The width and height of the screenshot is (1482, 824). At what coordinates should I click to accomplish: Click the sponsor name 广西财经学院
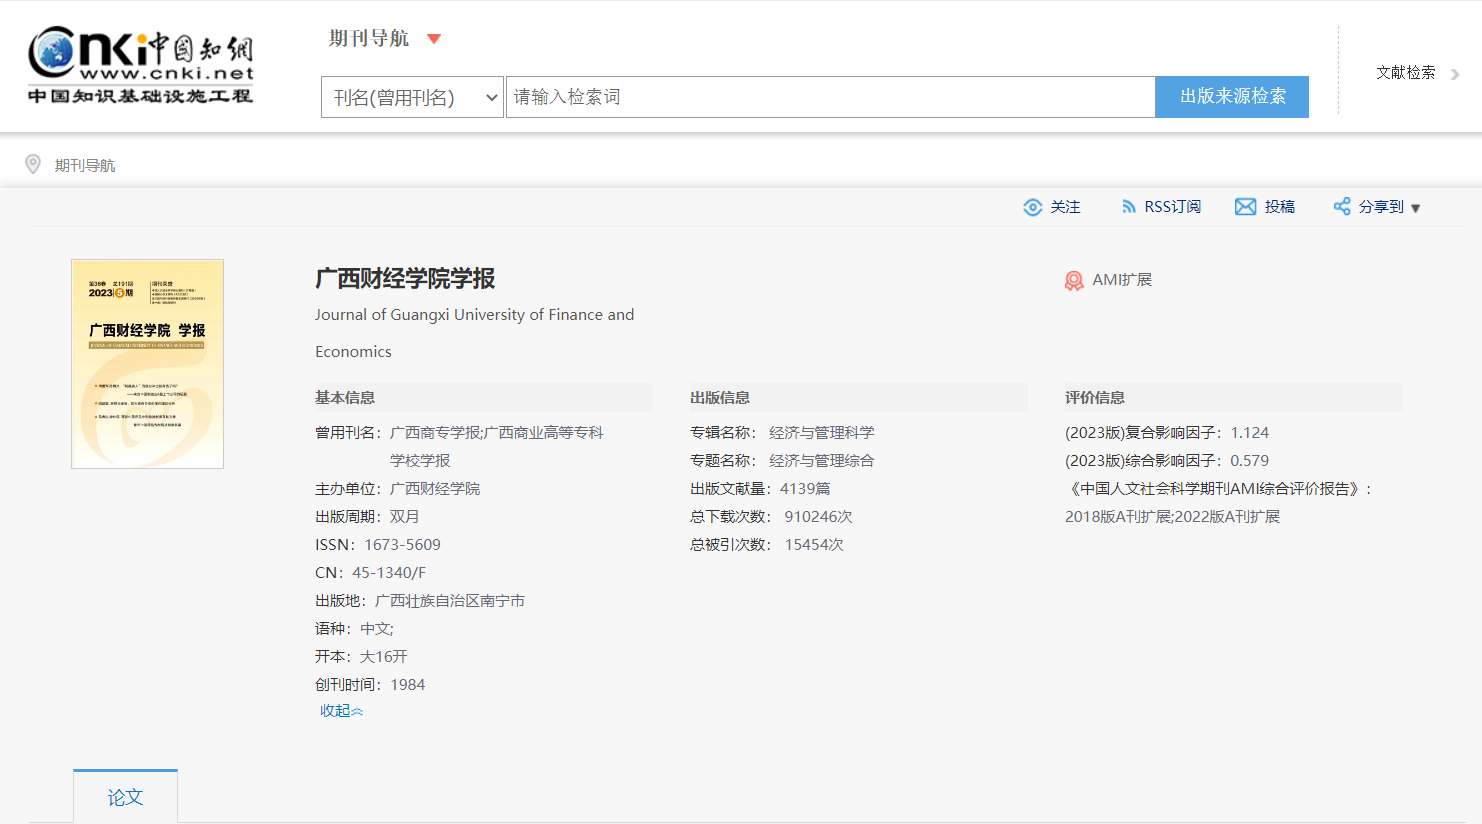pyautogui.click(x=435, y=489)
